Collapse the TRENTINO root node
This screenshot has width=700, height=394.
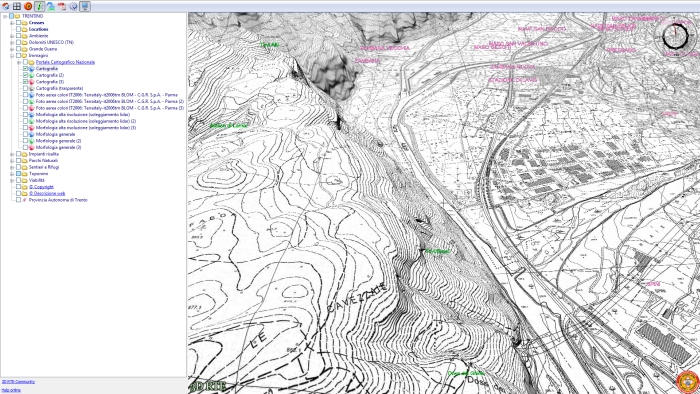point(5,16)
